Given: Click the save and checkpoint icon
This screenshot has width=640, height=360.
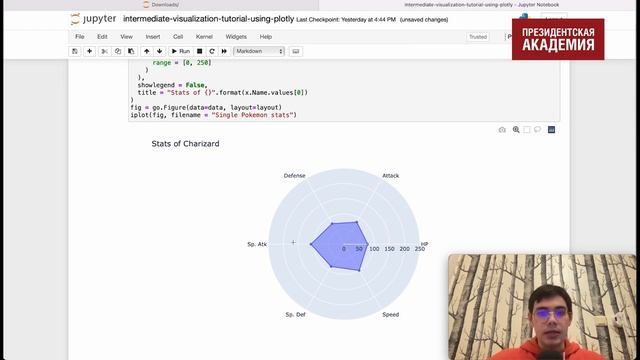Looking at the screenshot, I should click(x=75, y=51).
